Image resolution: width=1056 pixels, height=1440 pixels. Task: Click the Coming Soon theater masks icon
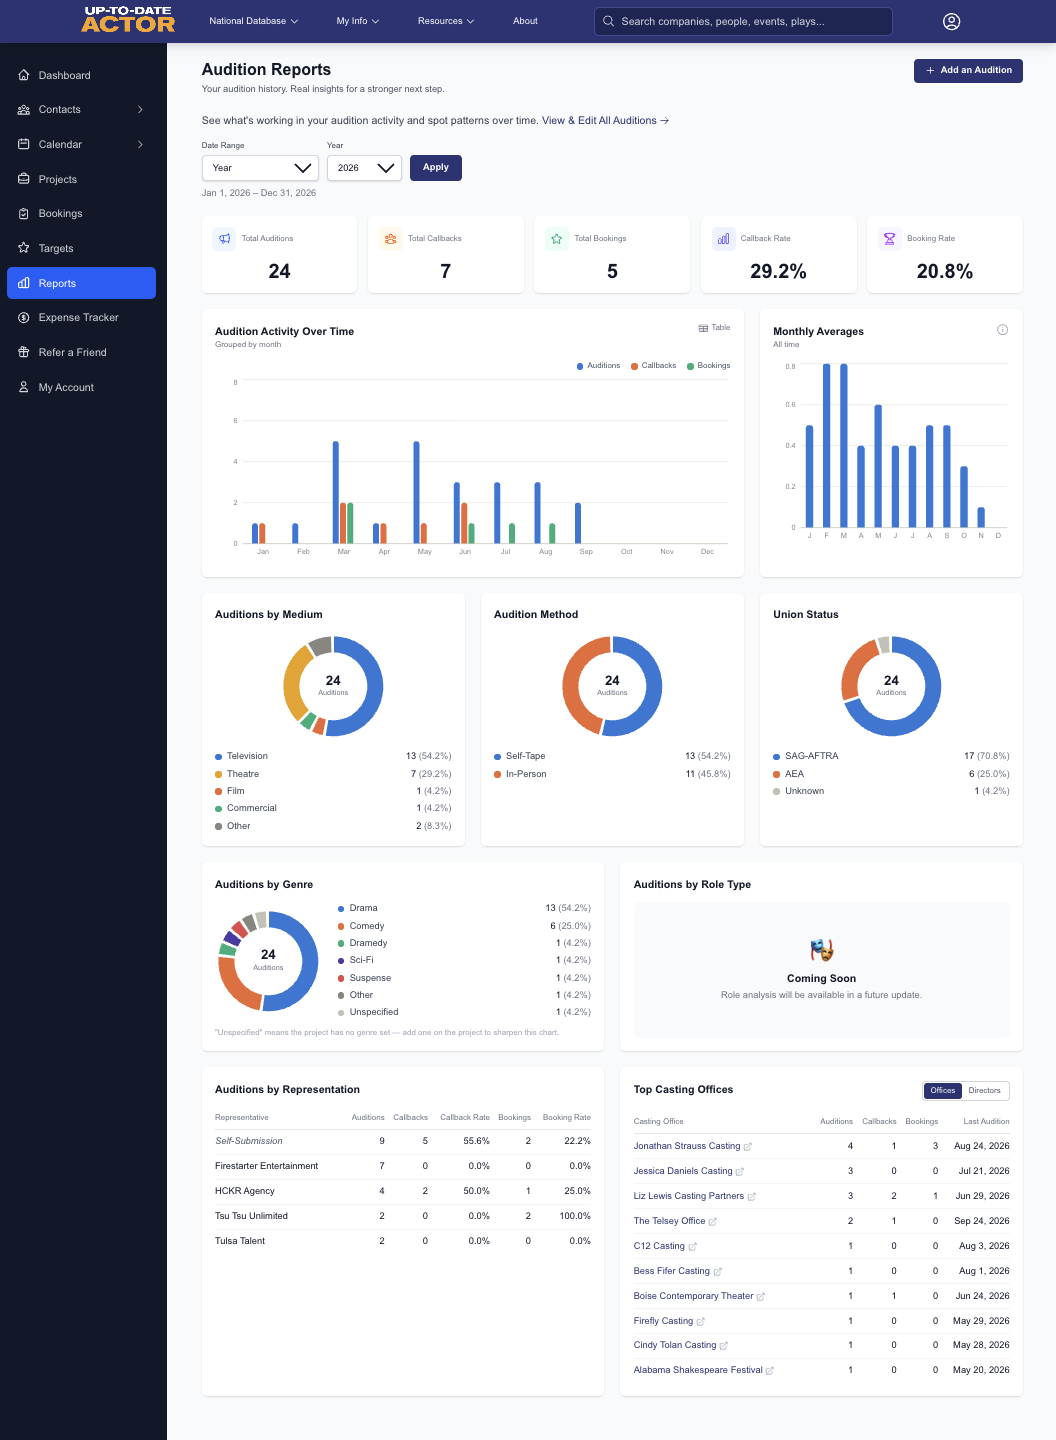821,949
